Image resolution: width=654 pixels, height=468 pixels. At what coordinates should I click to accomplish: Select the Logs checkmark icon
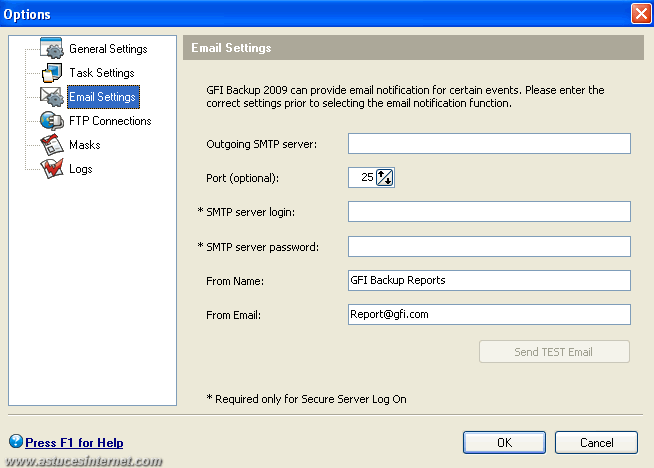click(52, 169)
